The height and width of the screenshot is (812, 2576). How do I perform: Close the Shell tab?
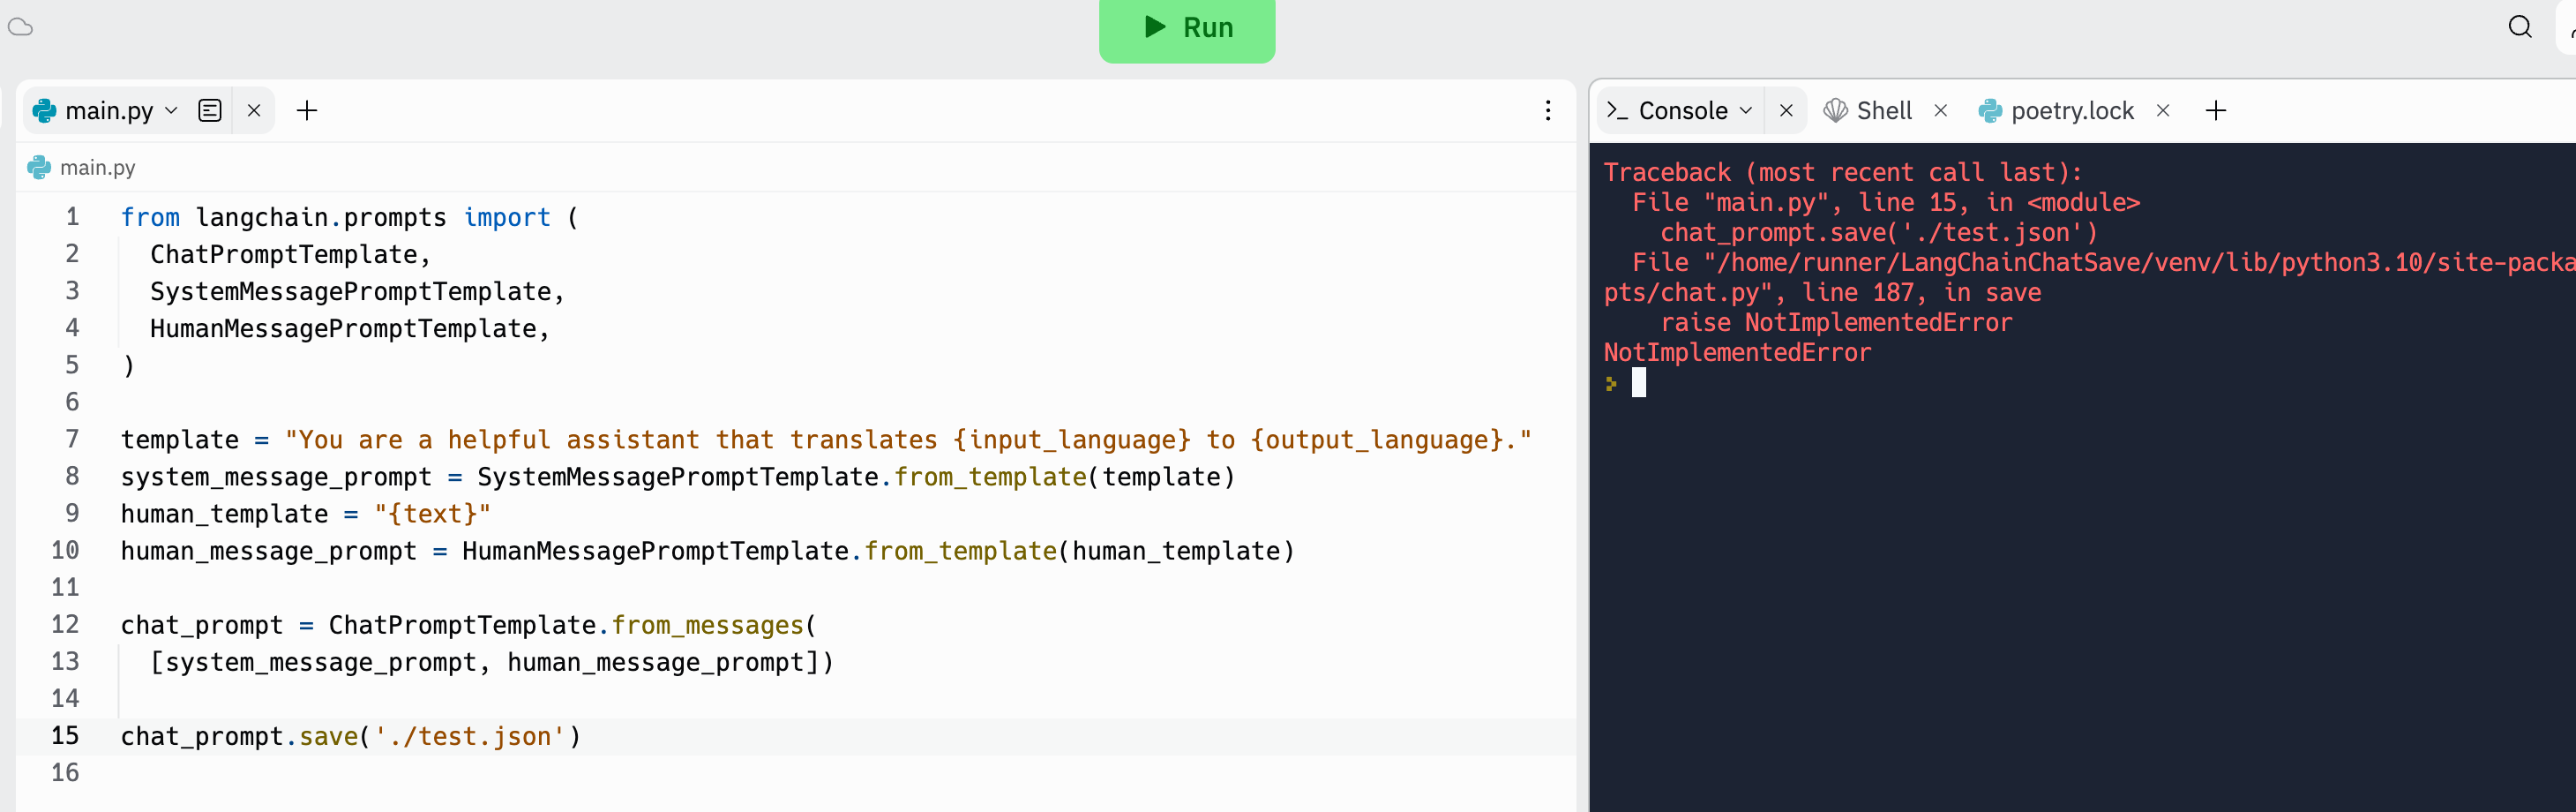coord(1941,110)
